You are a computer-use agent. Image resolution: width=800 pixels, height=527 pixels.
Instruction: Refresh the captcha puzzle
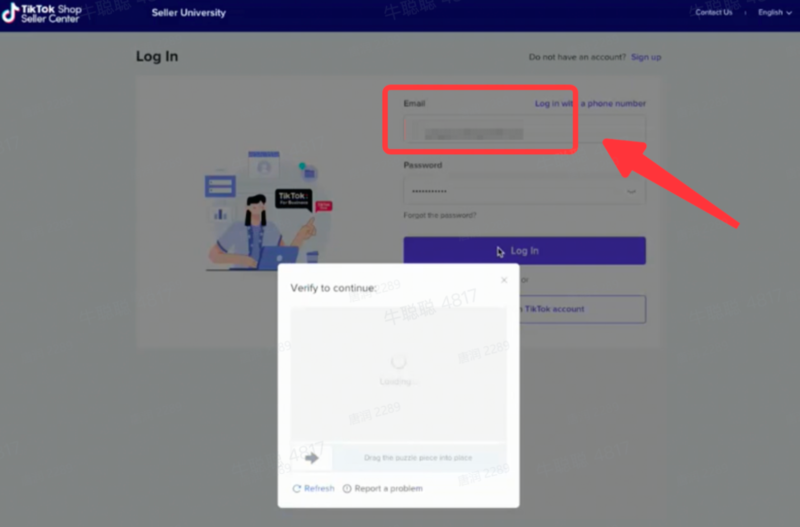(x=313, y=488)
